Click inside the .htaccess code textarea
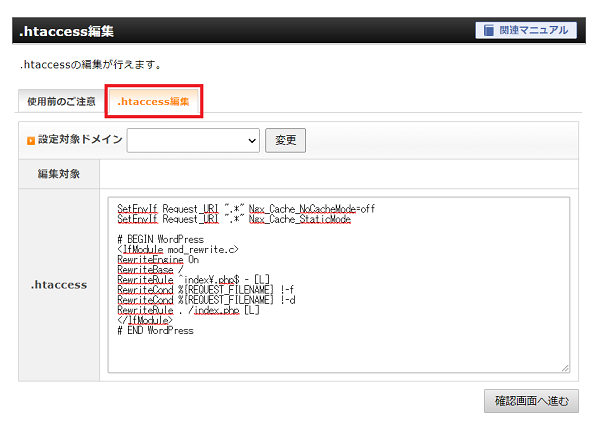Image resolution: width=600 pixels, height=427 pixels. coord(339,285)
